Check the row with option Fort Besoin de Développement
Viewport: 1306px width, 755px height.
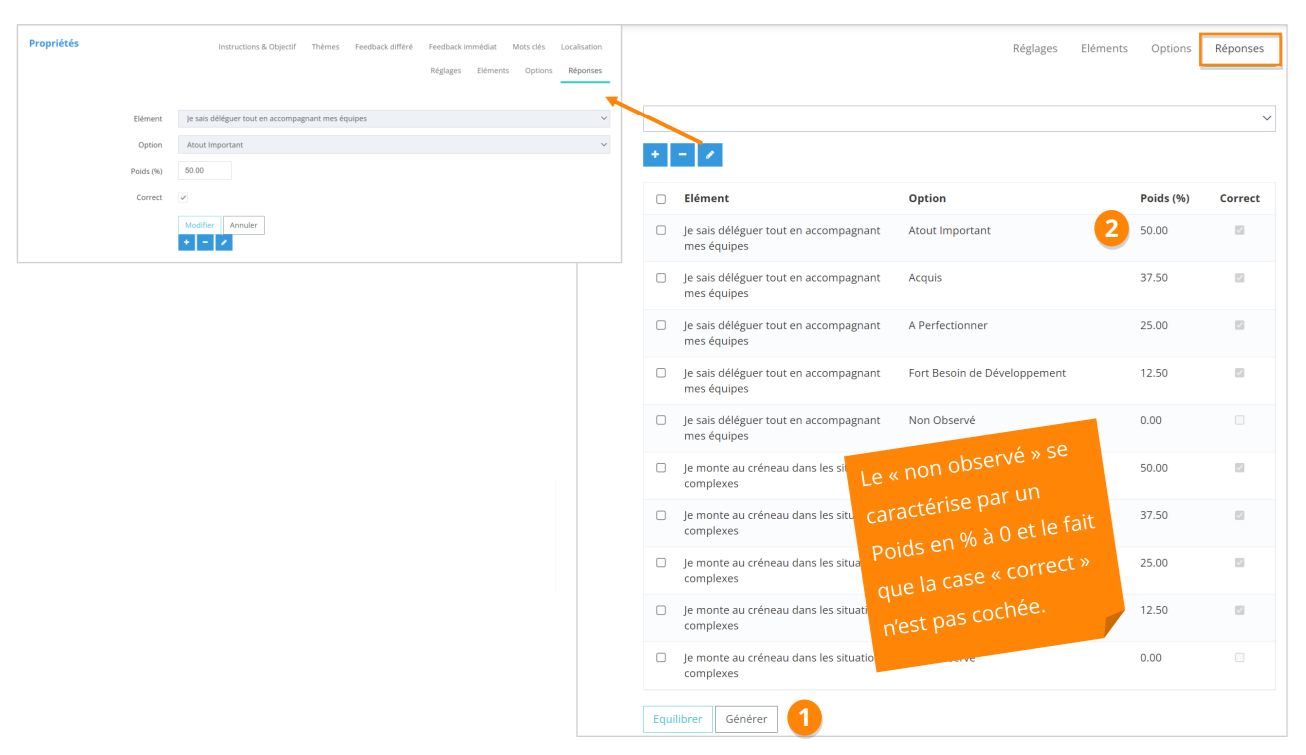[x=661, y=373]
